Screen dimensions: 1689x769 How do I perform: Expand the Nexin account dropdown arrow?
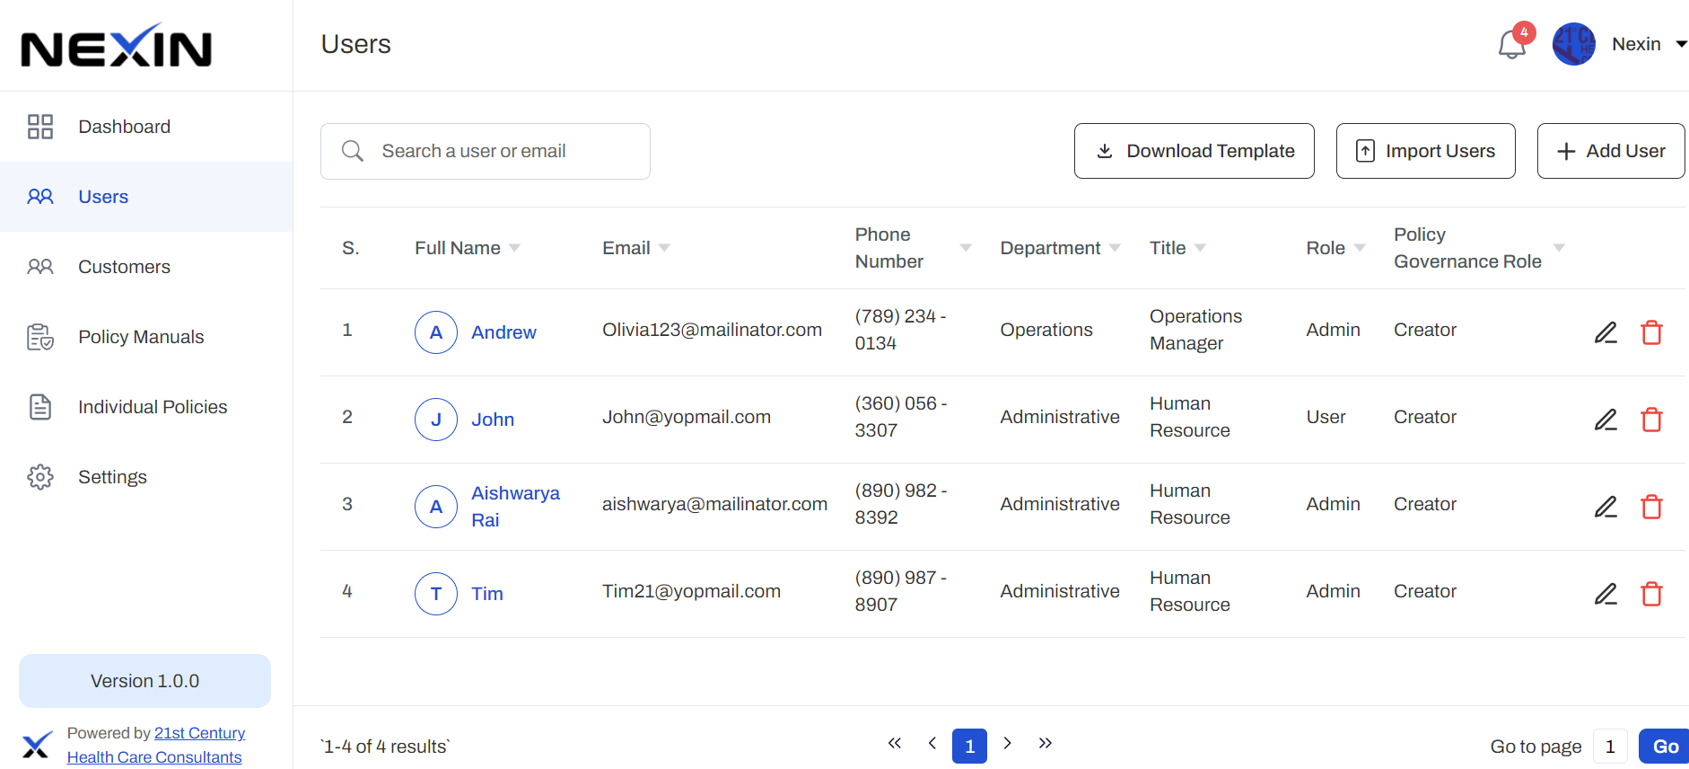click(x=1681, y=44)
